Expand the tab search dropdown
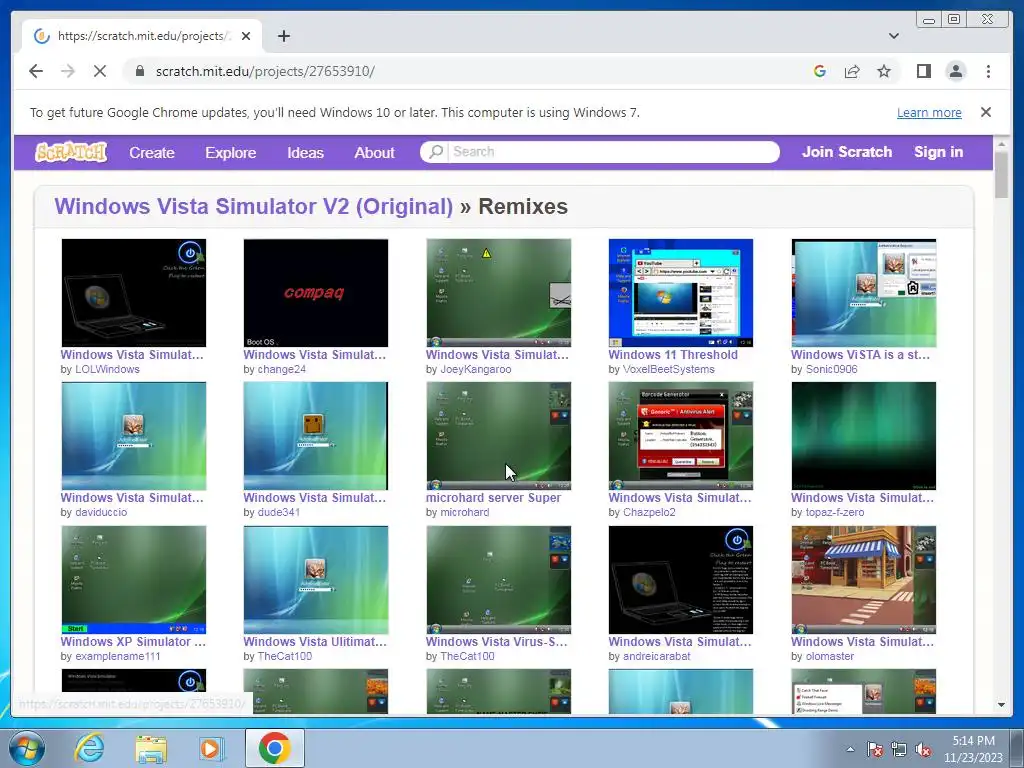Image resolution: width=1024 pixels, height=768 pixels. point(893,36)
